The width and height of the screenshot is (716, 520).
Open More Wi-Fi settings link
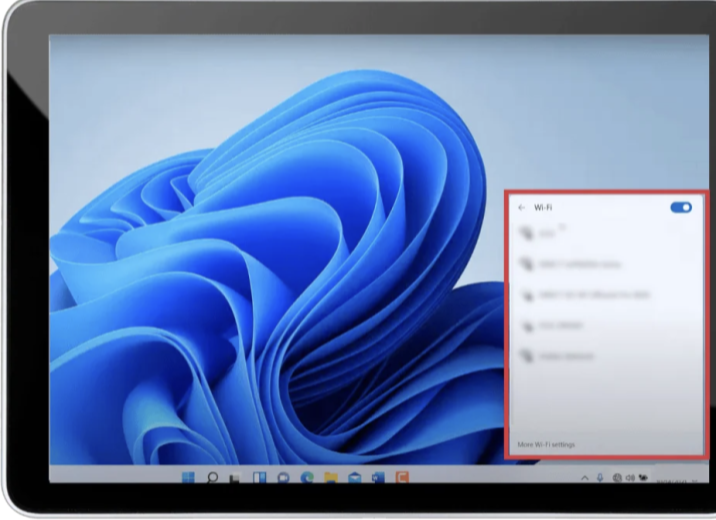click(x=546, y=444)
